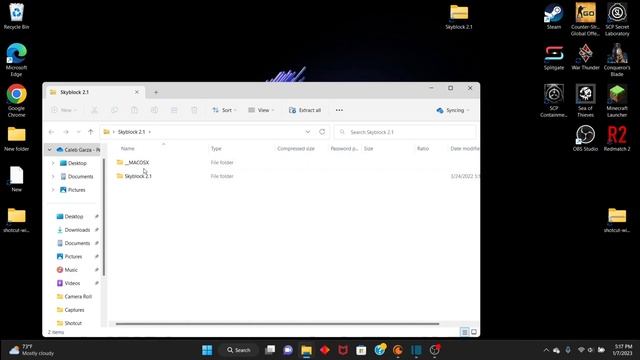The image size is (640, 360).
Task: Select the New folder desktop icon
Action: 16,139
